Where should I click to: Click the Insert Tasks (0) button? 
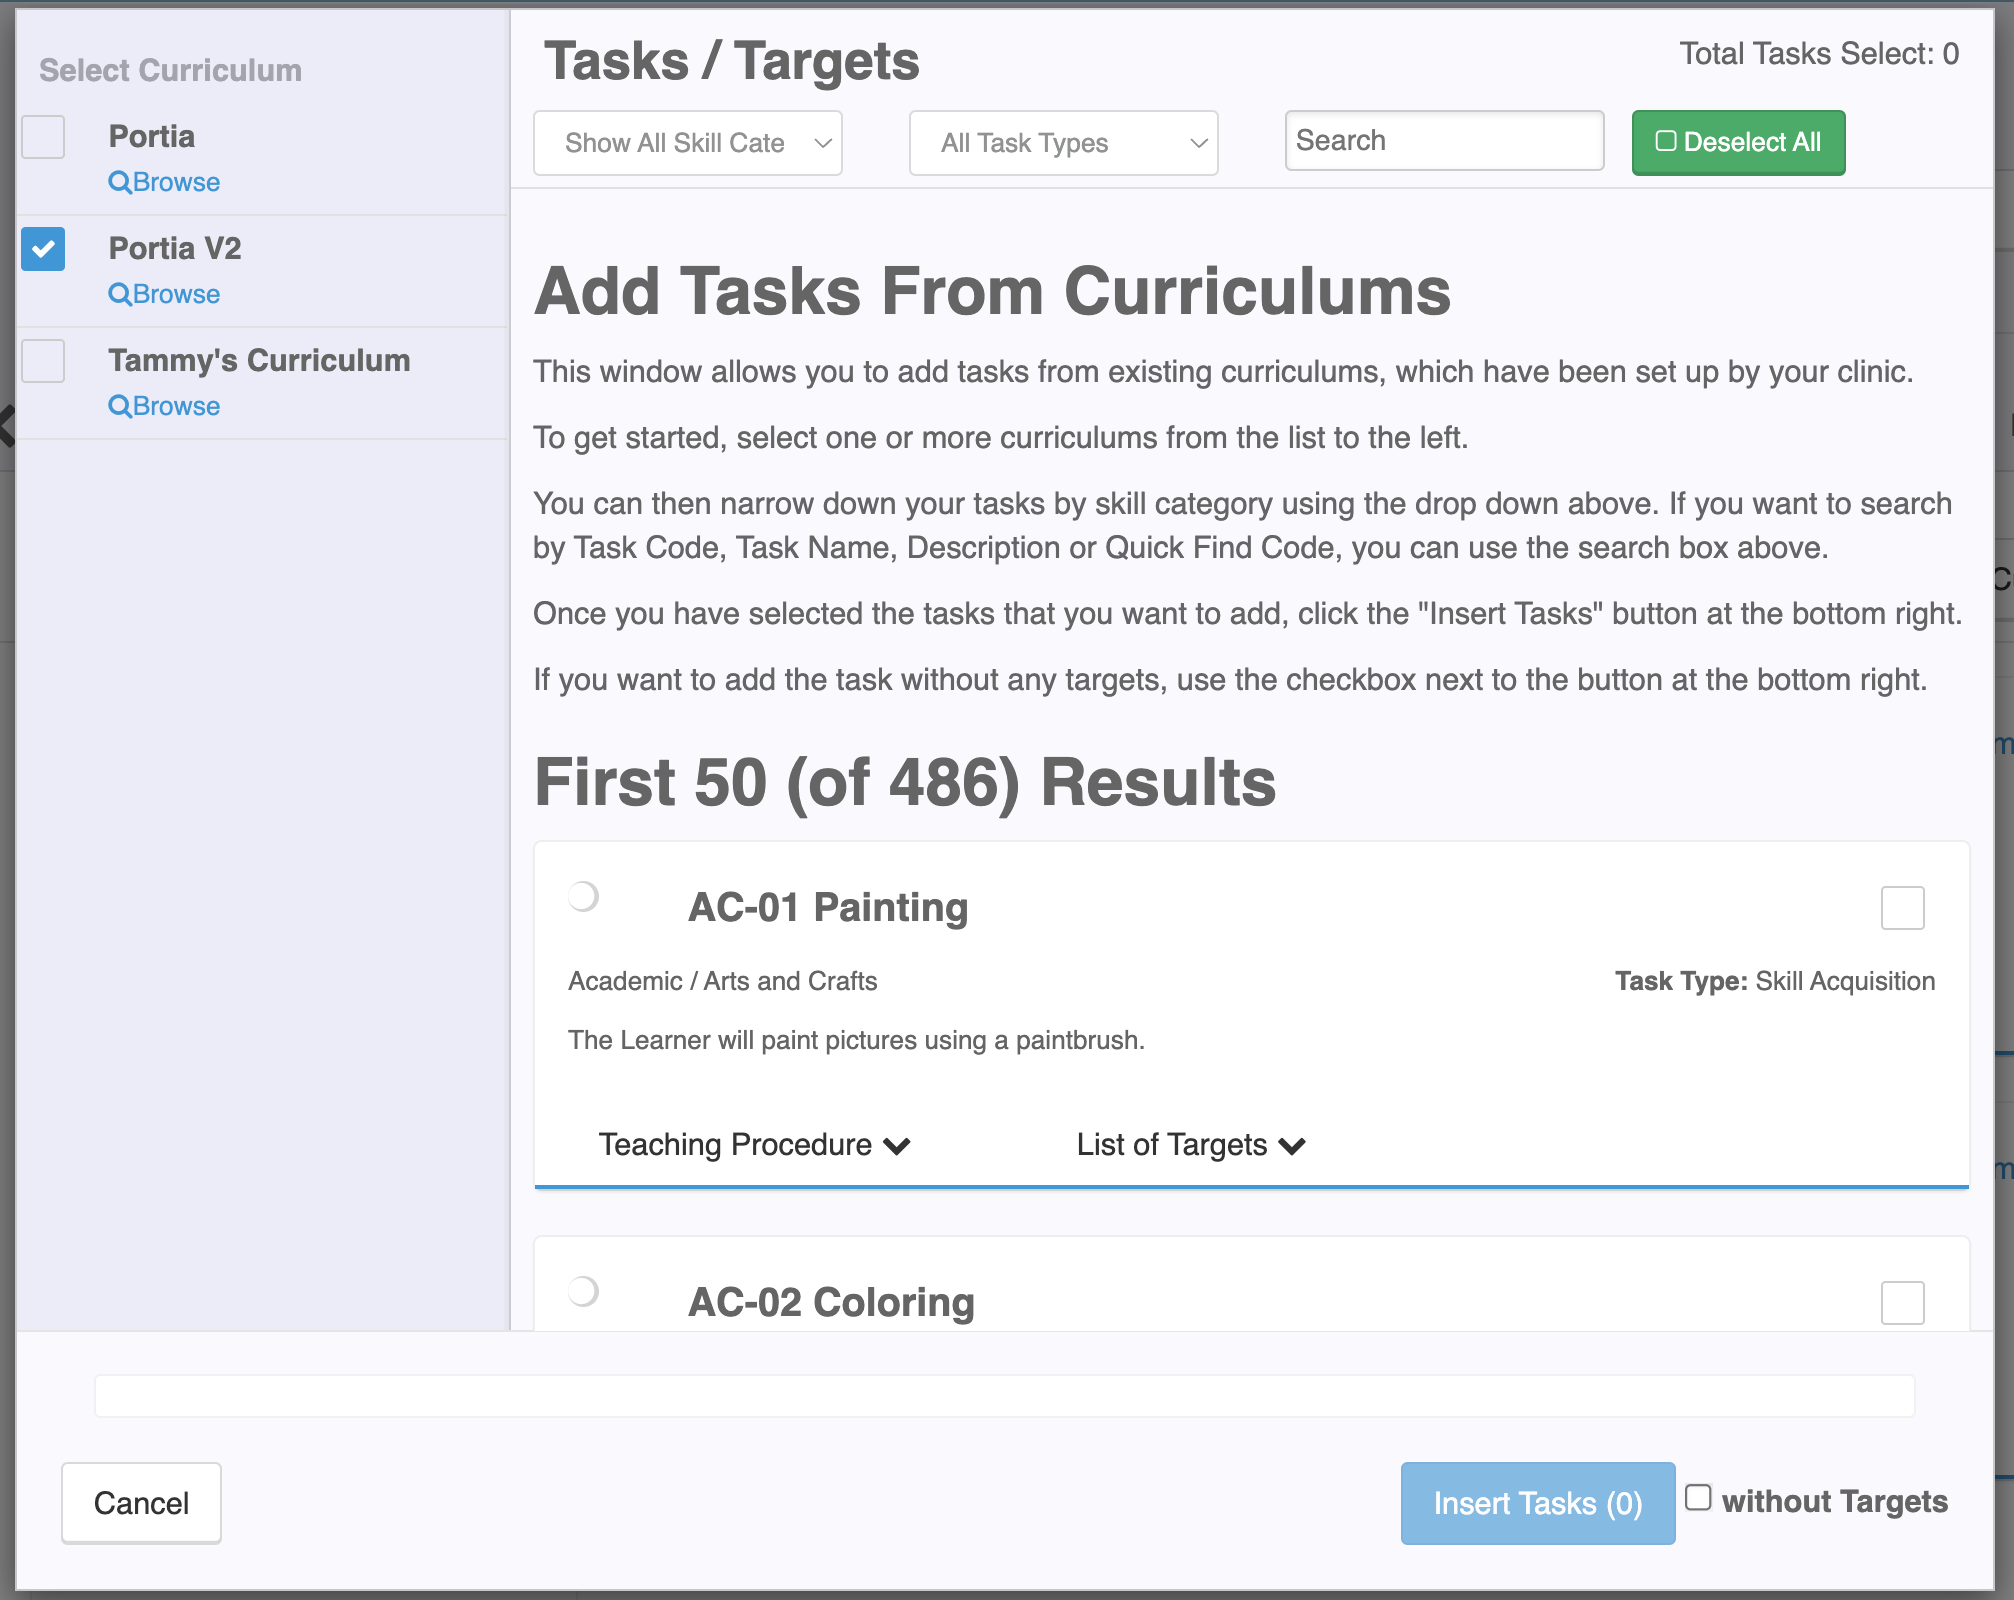tap(1537, 1503)
